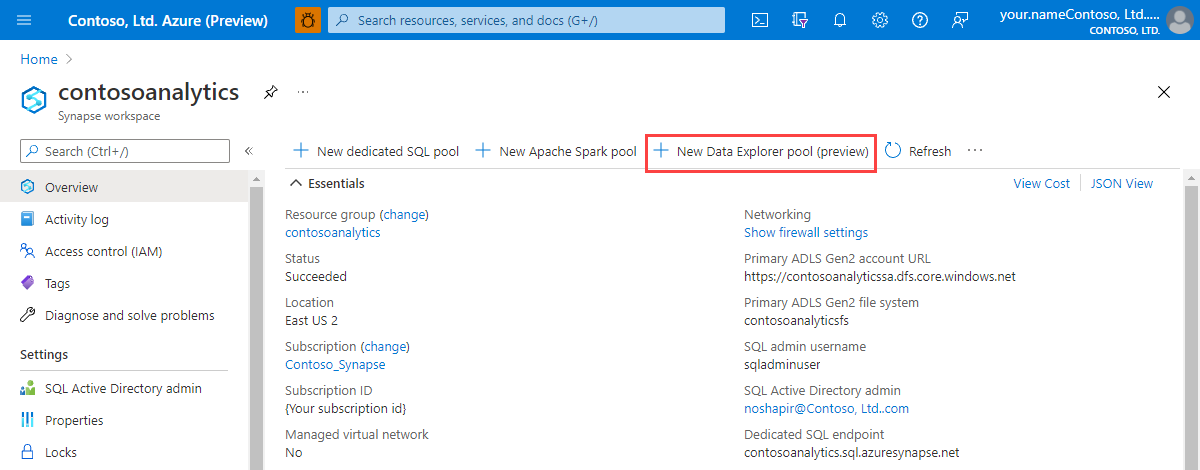Click New Data Explorer pool (preview)

click(761, 152)
